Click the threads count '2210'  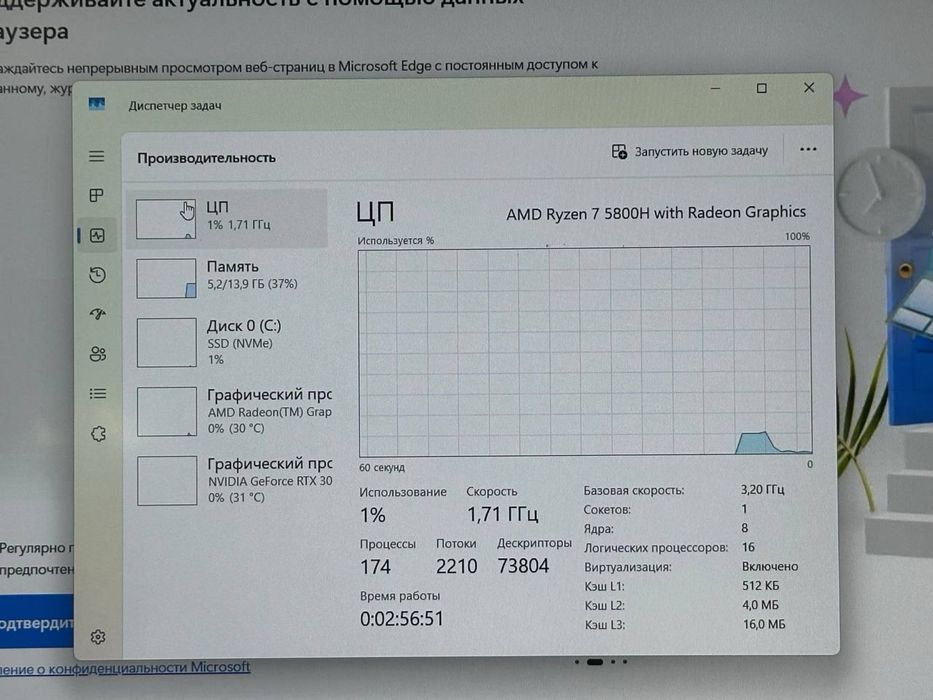(x=456, y=566)
